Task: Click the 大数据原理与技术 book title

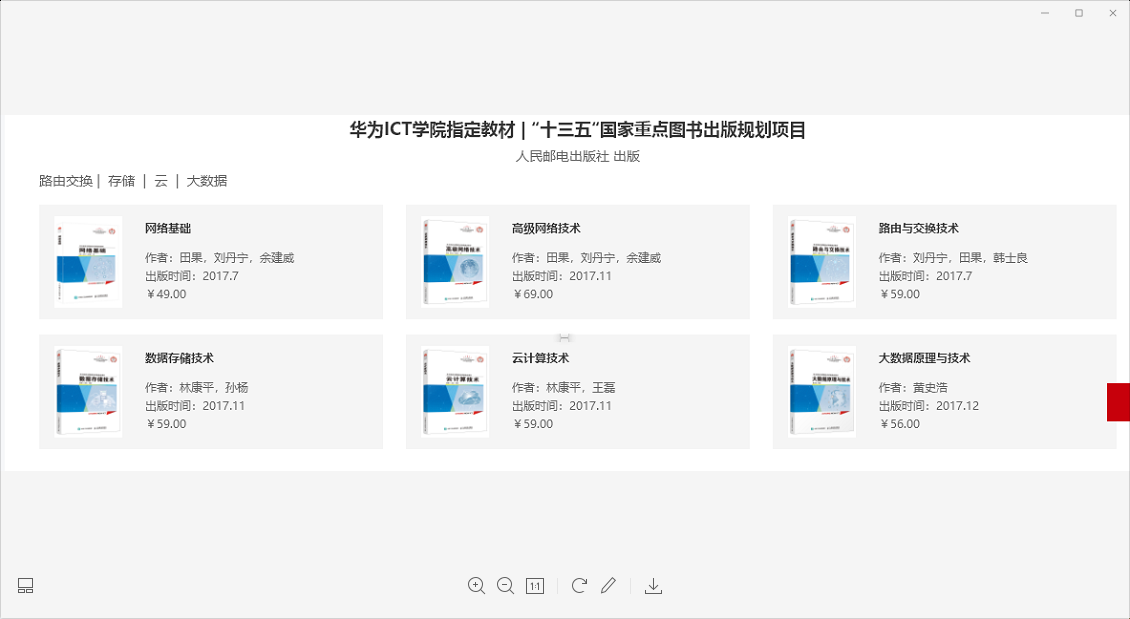Action: point(925,358)
